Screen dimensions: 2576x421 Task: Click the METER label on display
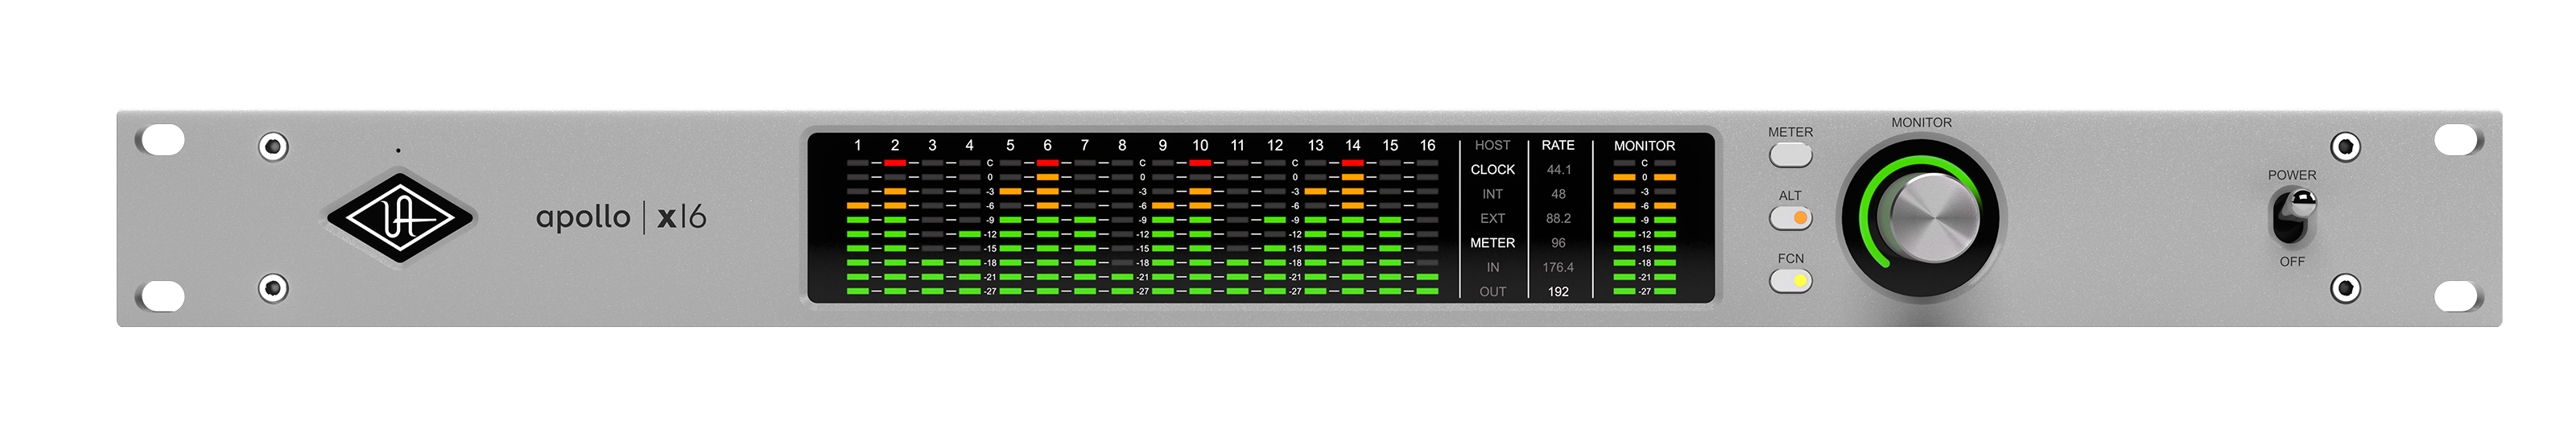coord(1492,243)
